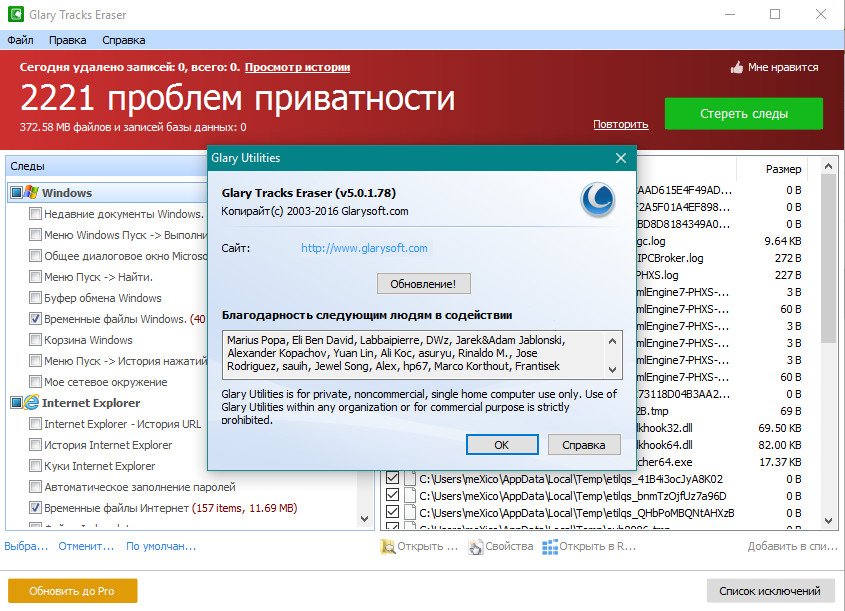This screenshot has width=845, height=611.
Task: Click the dialog's 'Справка' button
Action: click(x=584, y=445)
